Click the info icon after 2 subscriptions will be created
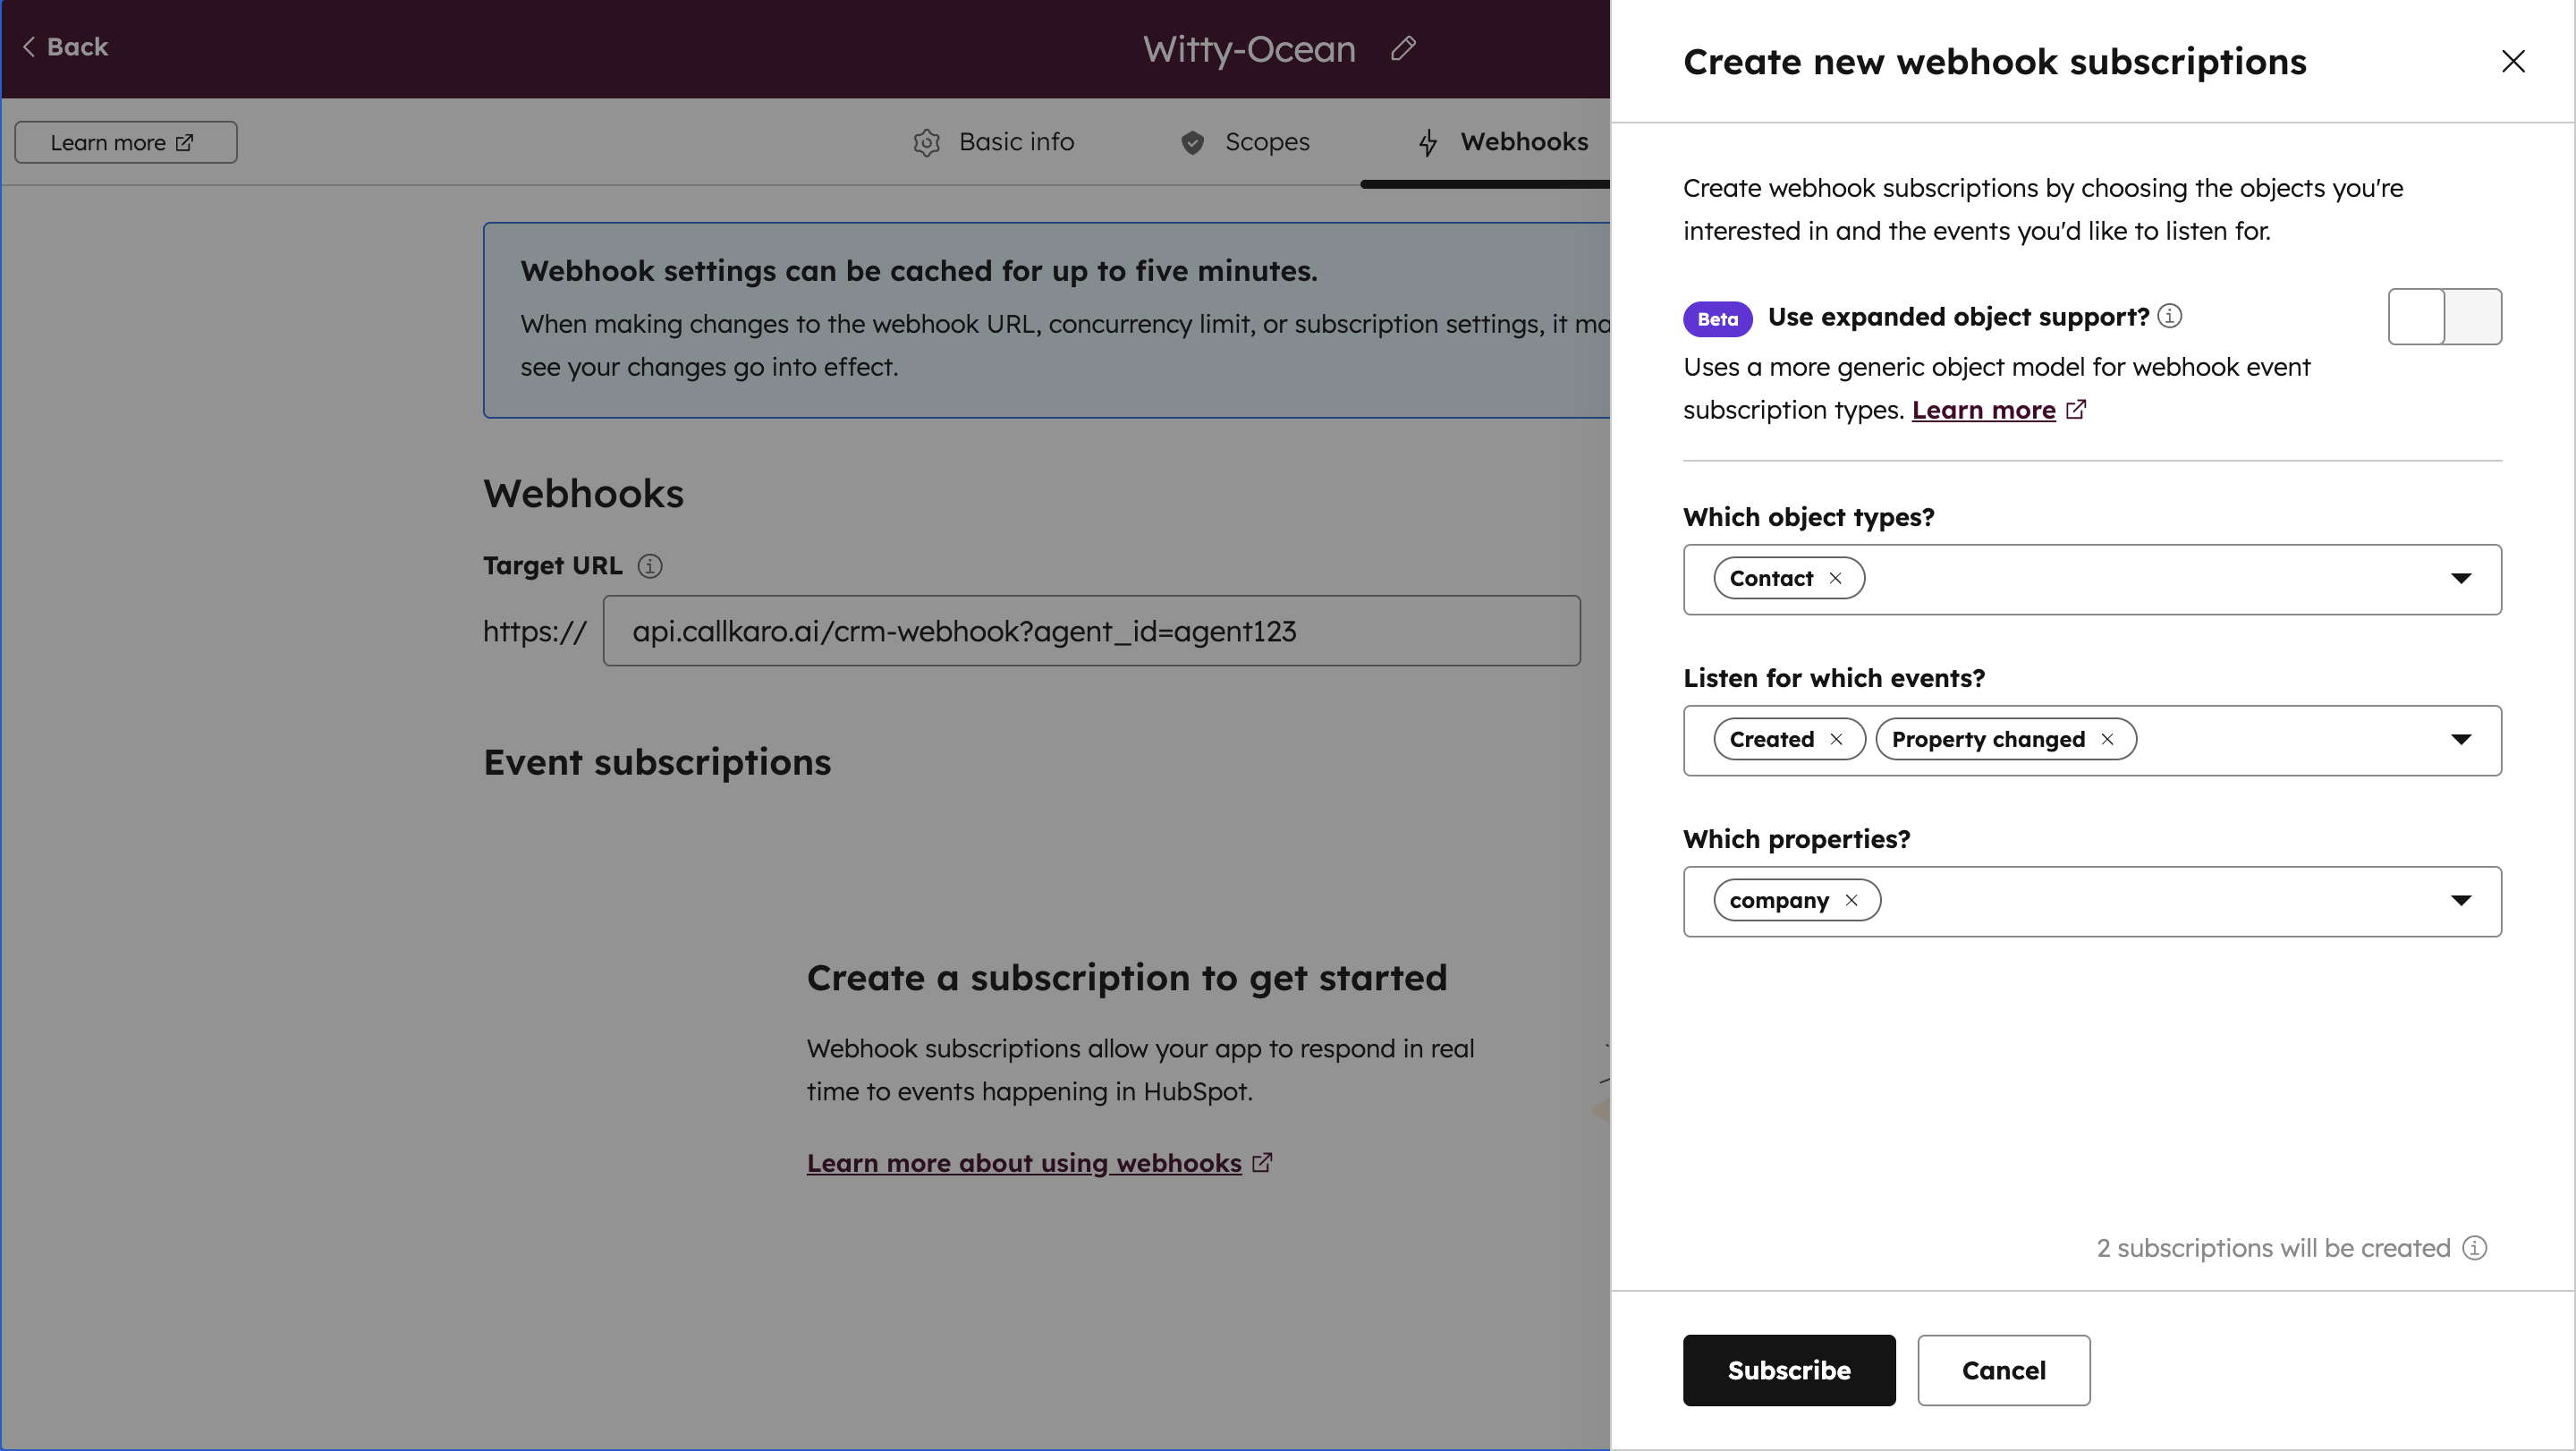This screenshot has height=1451, width=2576. pos(2475,1248)
